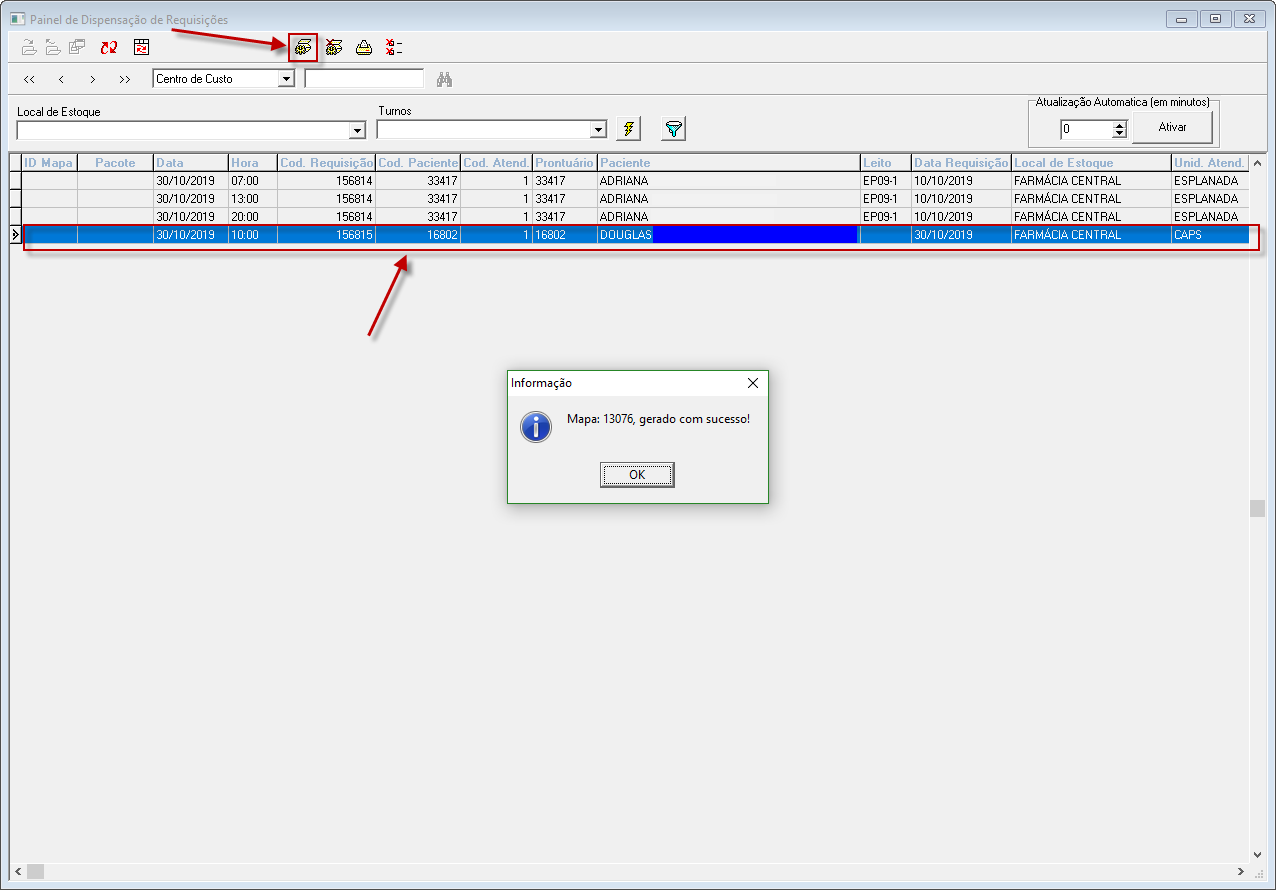Close the Informação dialog with X
1276x890 pixels.
tap(753, 383)
